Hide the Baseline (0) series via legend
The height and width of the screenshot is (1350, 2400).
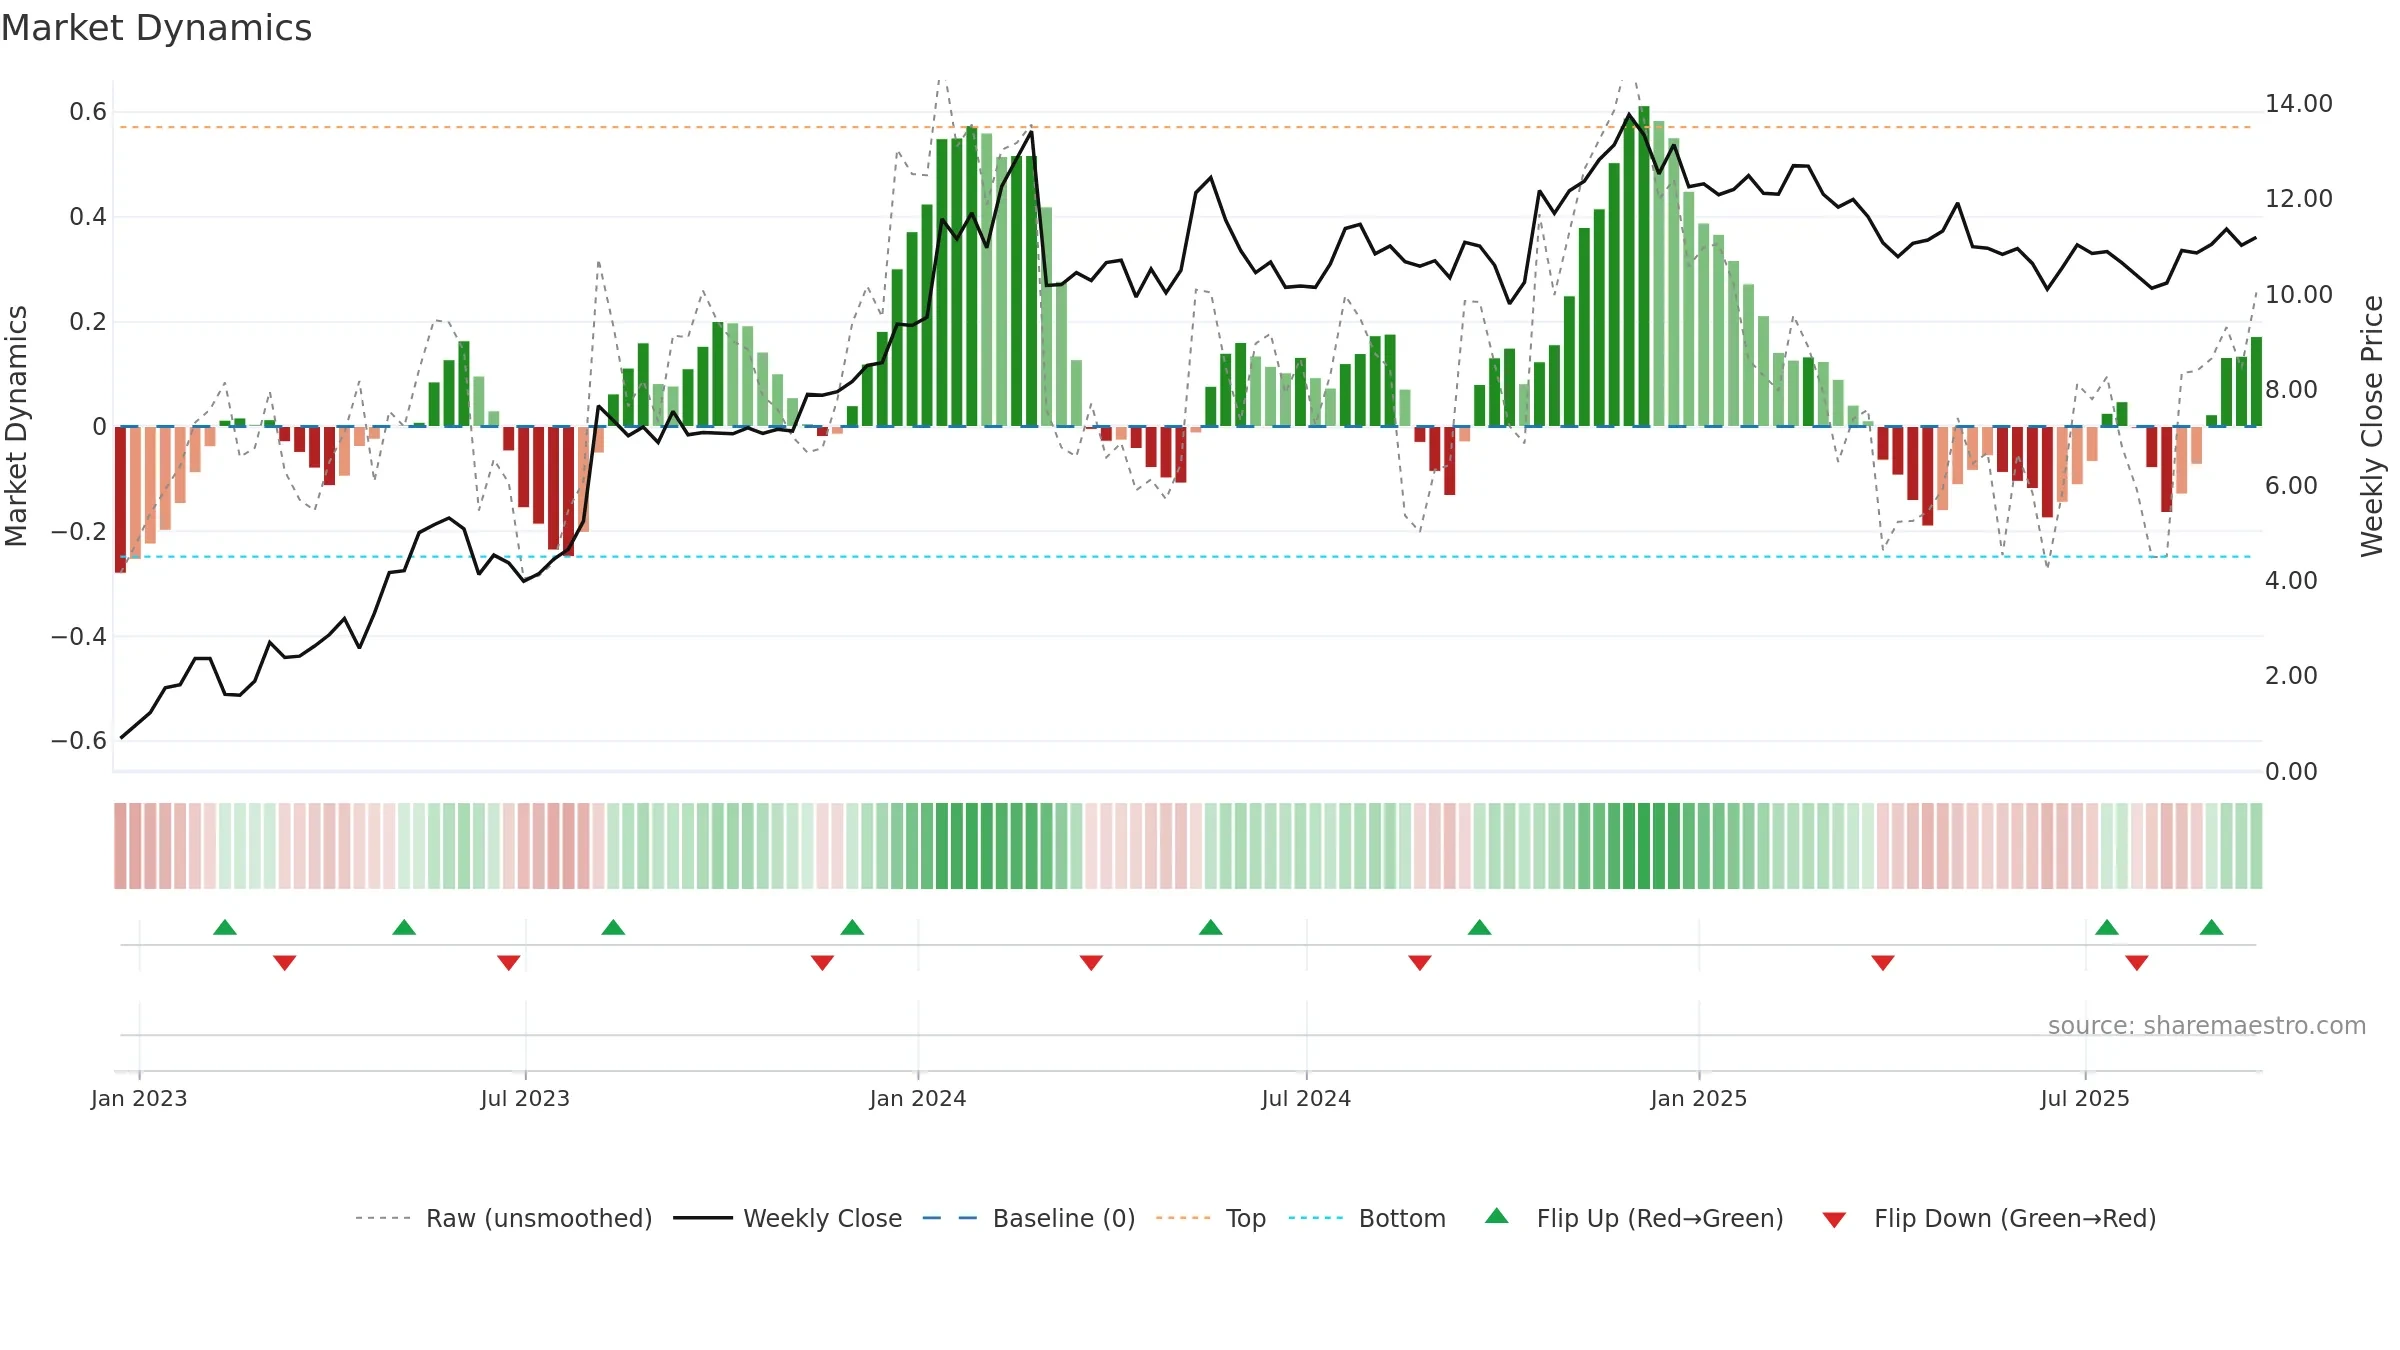pos(1029,1218)
